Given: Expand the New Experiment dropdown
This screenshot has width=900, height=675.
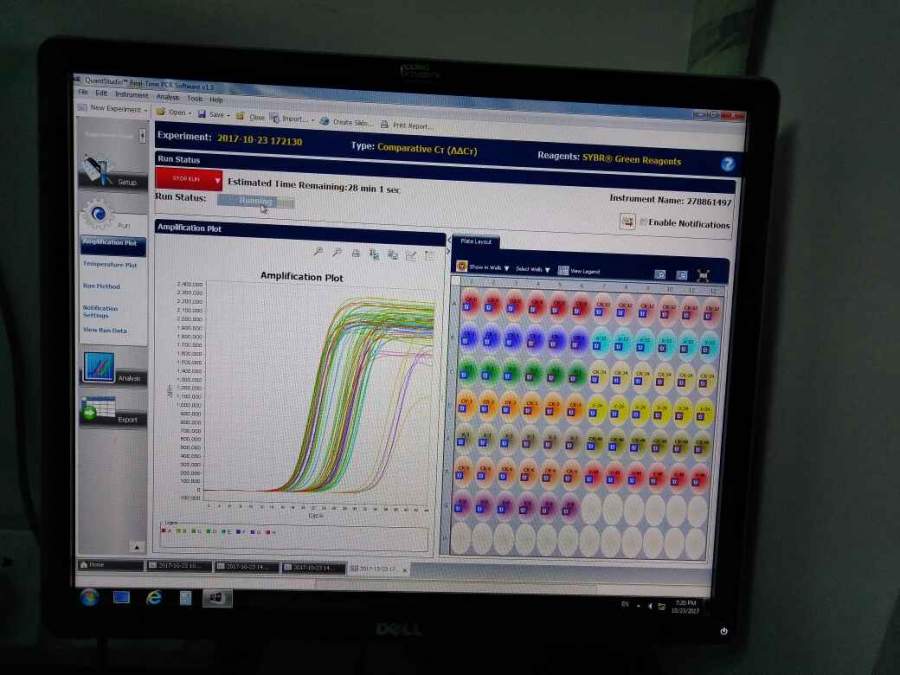Looking at the screenshot, I should point(146,109).
